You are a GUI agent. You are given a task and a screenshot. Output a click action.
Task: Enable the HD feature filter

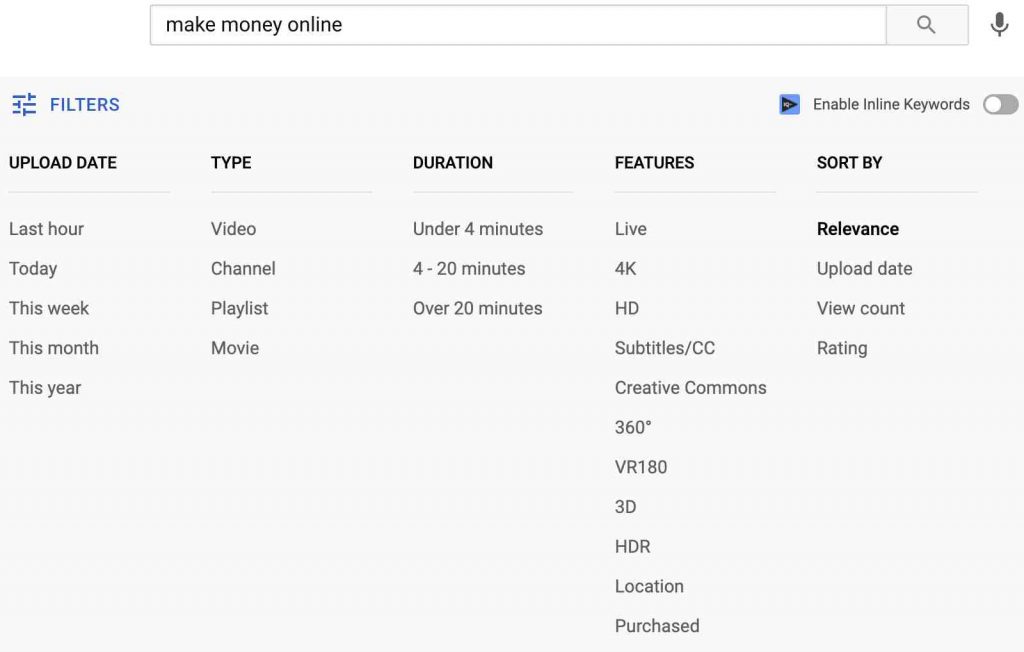pos(627,308)
